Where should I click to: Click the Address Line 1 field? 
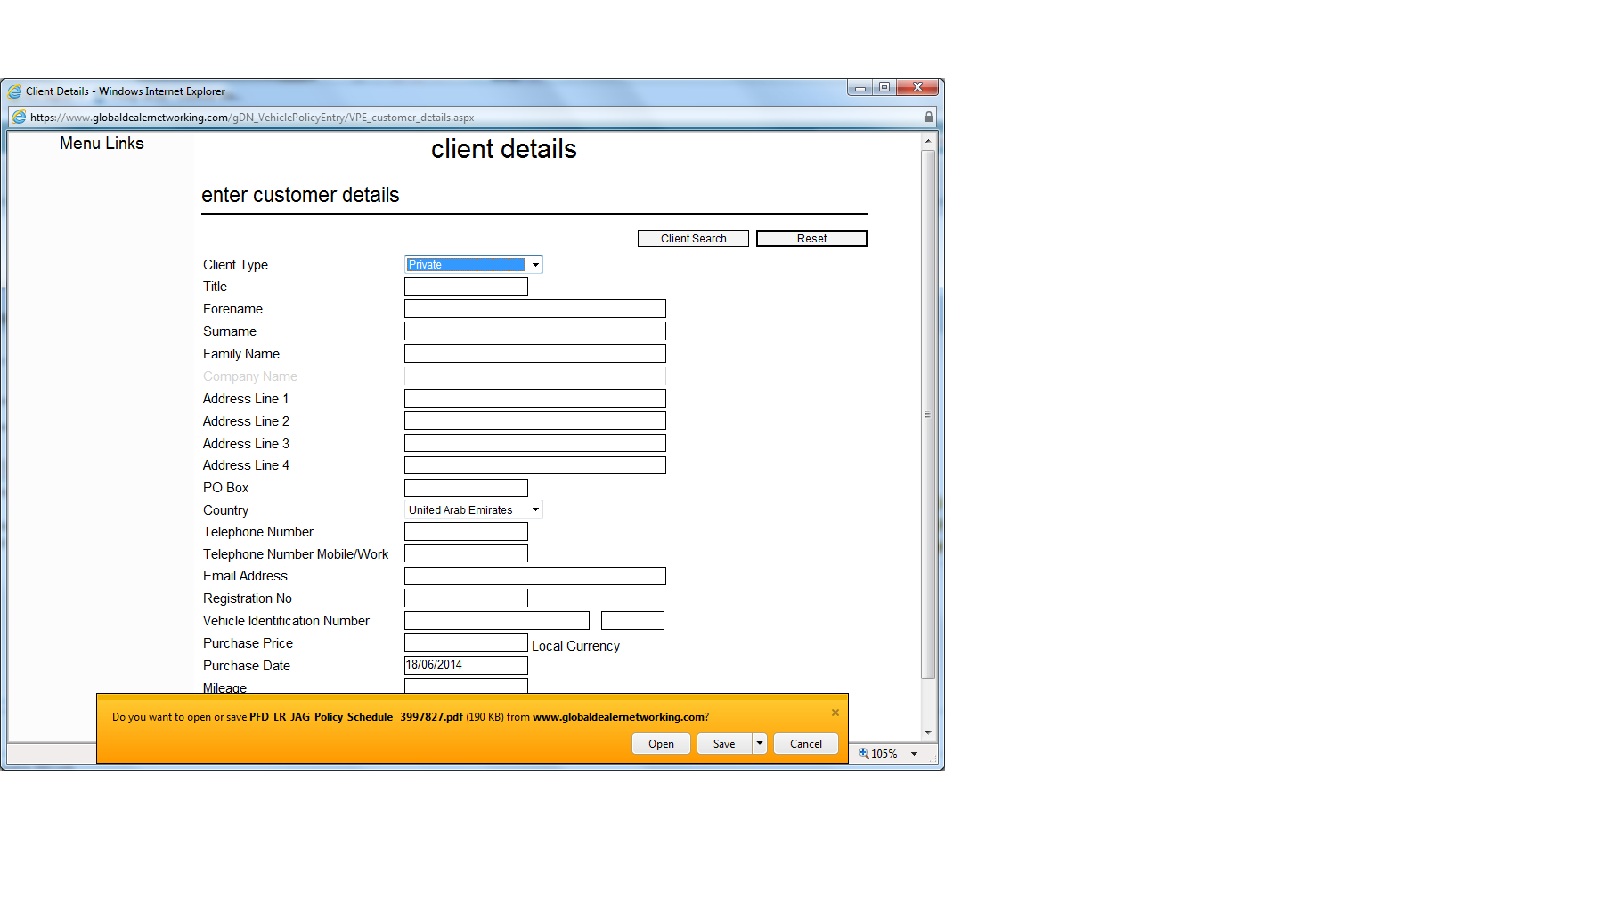tap(535, 399)
